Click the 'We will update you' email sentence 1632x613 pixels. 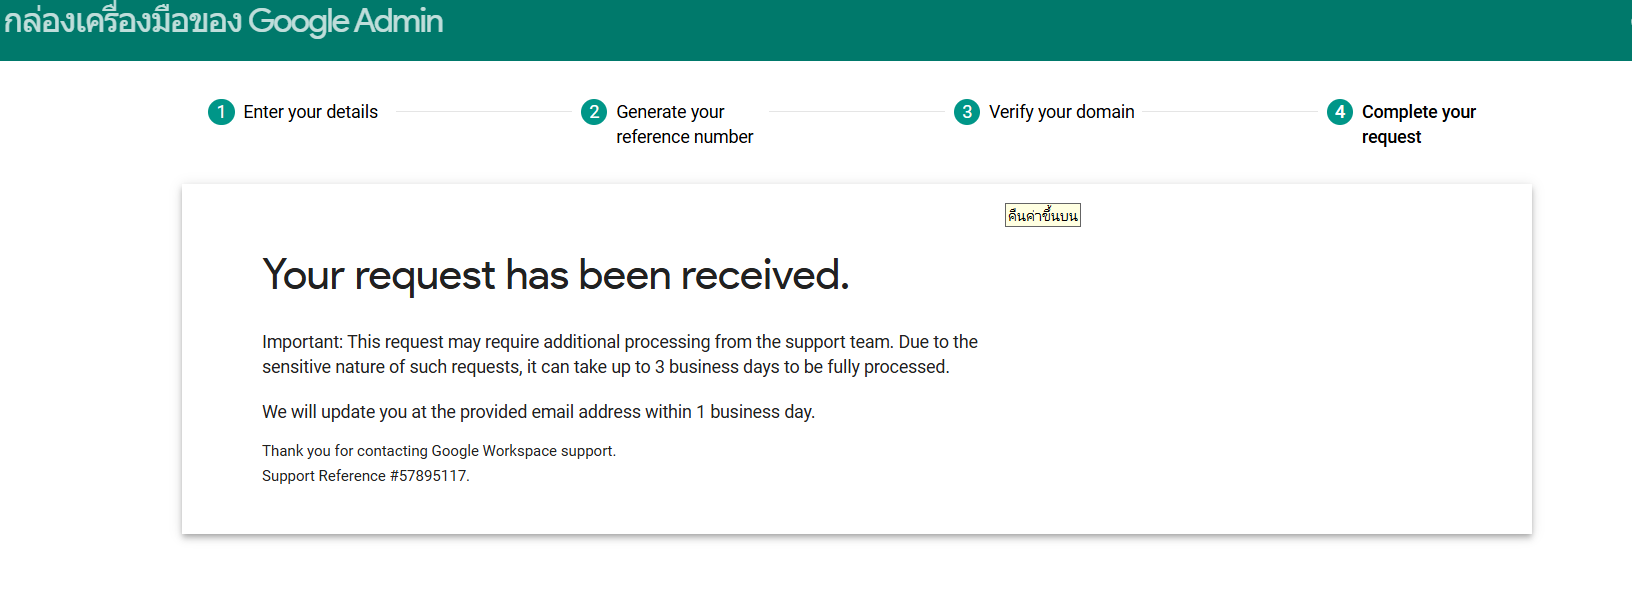[539, 412]
